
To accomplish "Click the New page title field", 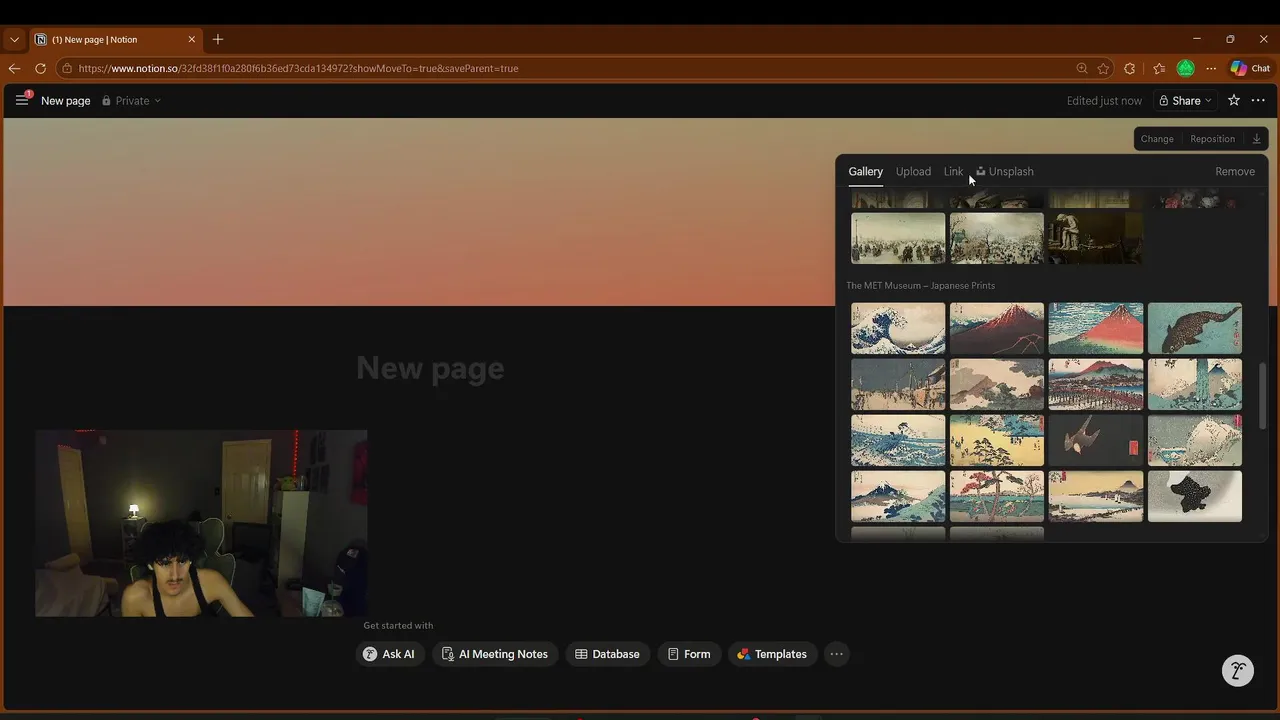I will [x=430, y=368].
